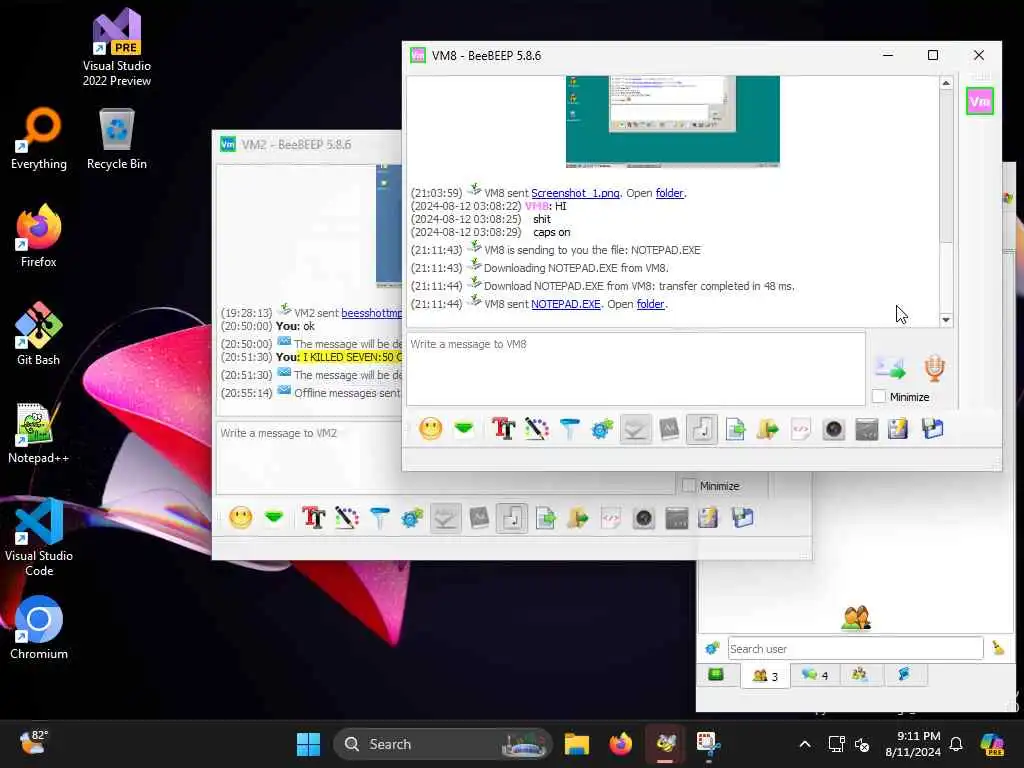Click send folder icon in VM8 toolbar
The width and height of the screenshot is (1024, 768).
click(x=768, y=429)
